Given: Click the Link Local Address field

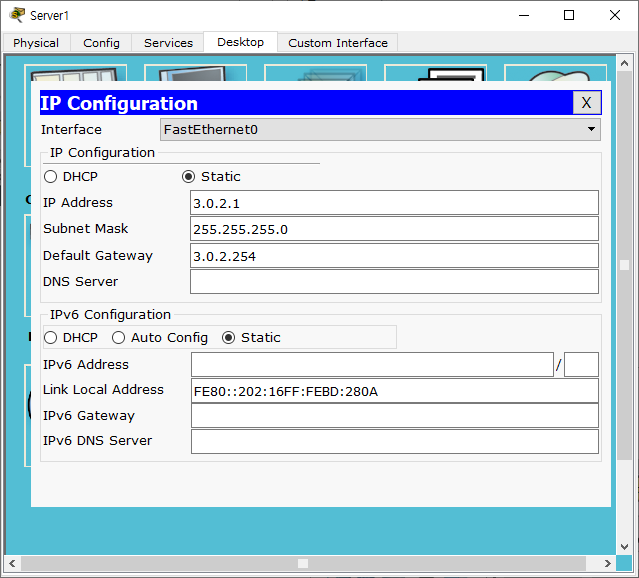Looking at the screenshot, I should (x=394, y=391).
